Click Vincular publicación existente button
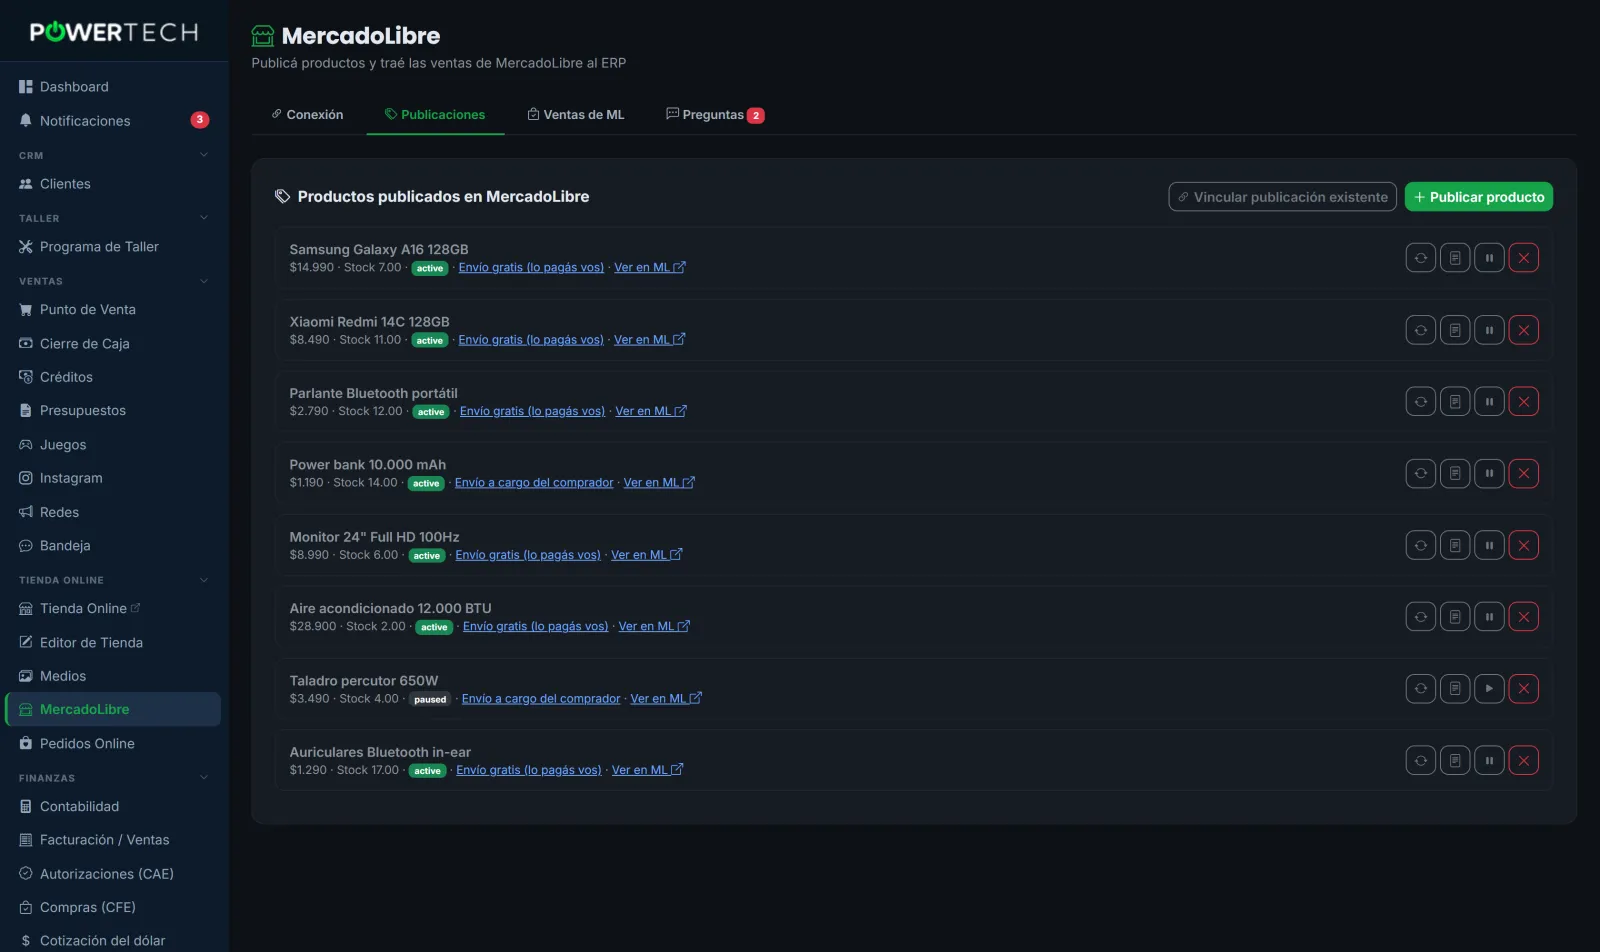The image size is (1600, 952). tap(1283, 197)
